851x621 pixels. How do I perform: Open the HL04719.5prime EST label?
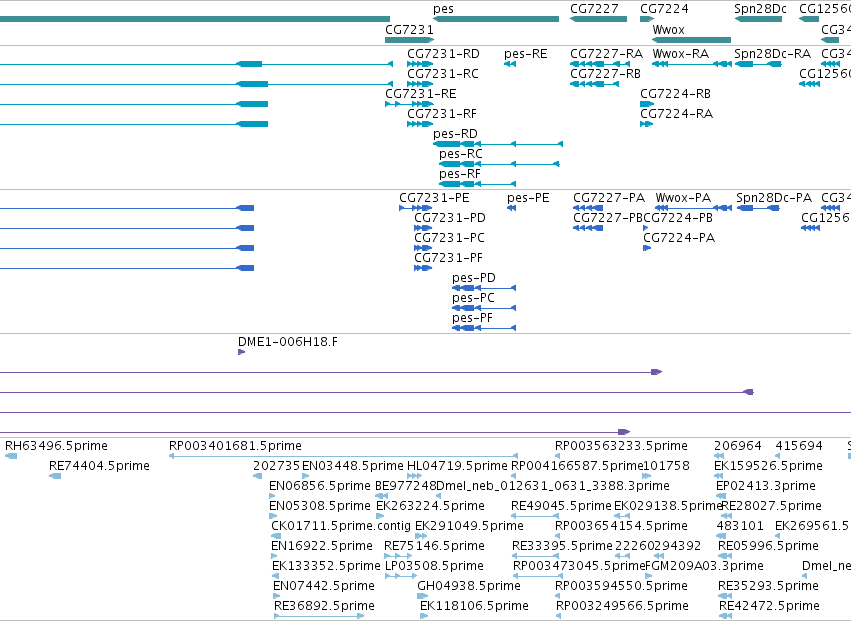tap(457, 466)
